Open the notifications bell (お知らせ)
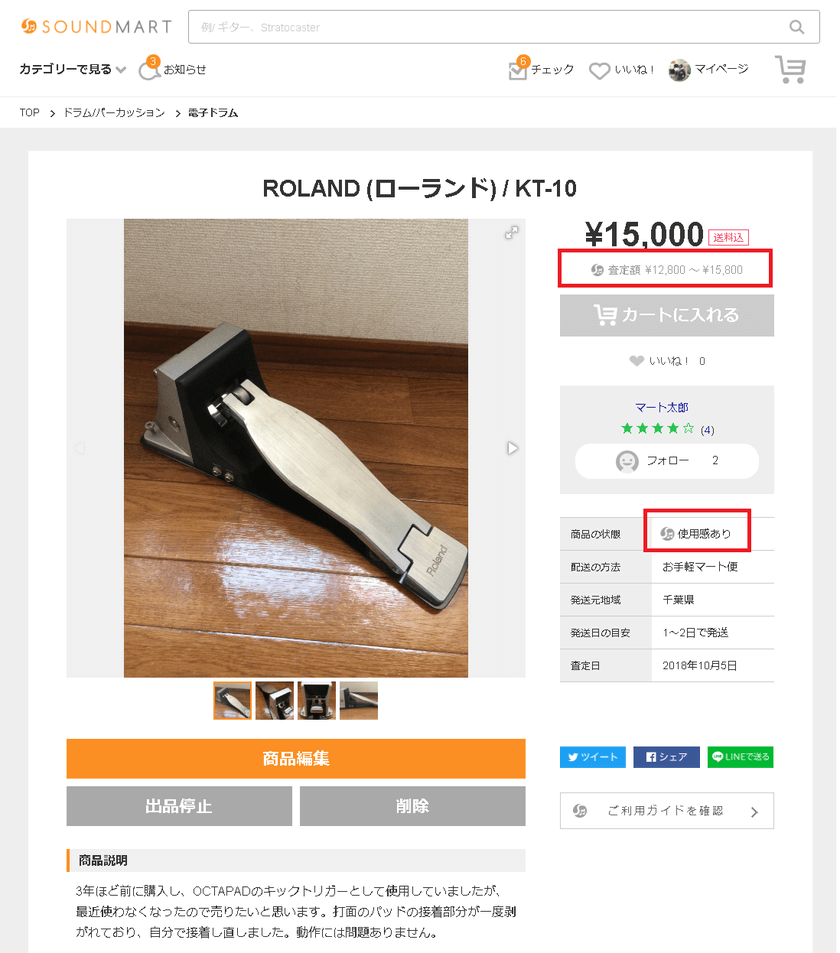This screenshot has width=840, height=953. (150, 70)
